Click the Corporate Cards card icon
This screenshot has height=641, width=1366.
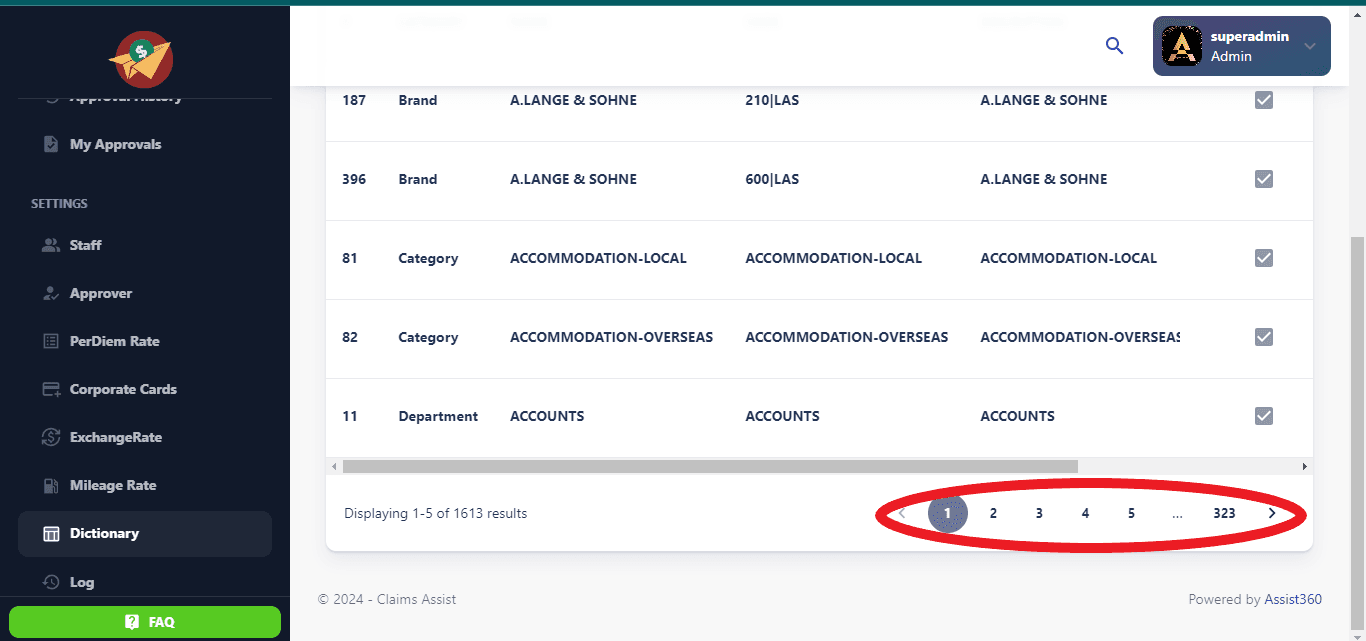51,389
